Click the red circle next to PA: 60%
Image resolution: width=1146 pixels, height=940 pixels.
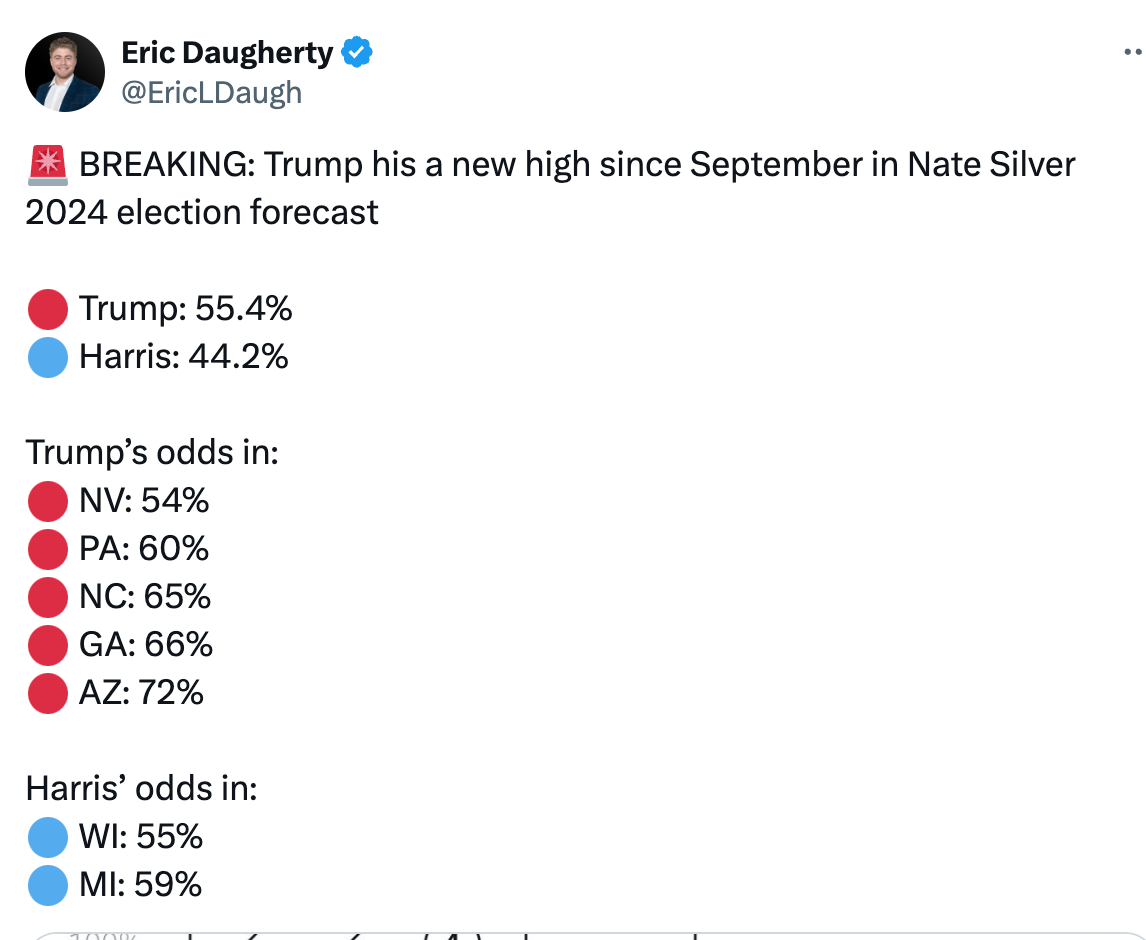click(x=47, y=549)
